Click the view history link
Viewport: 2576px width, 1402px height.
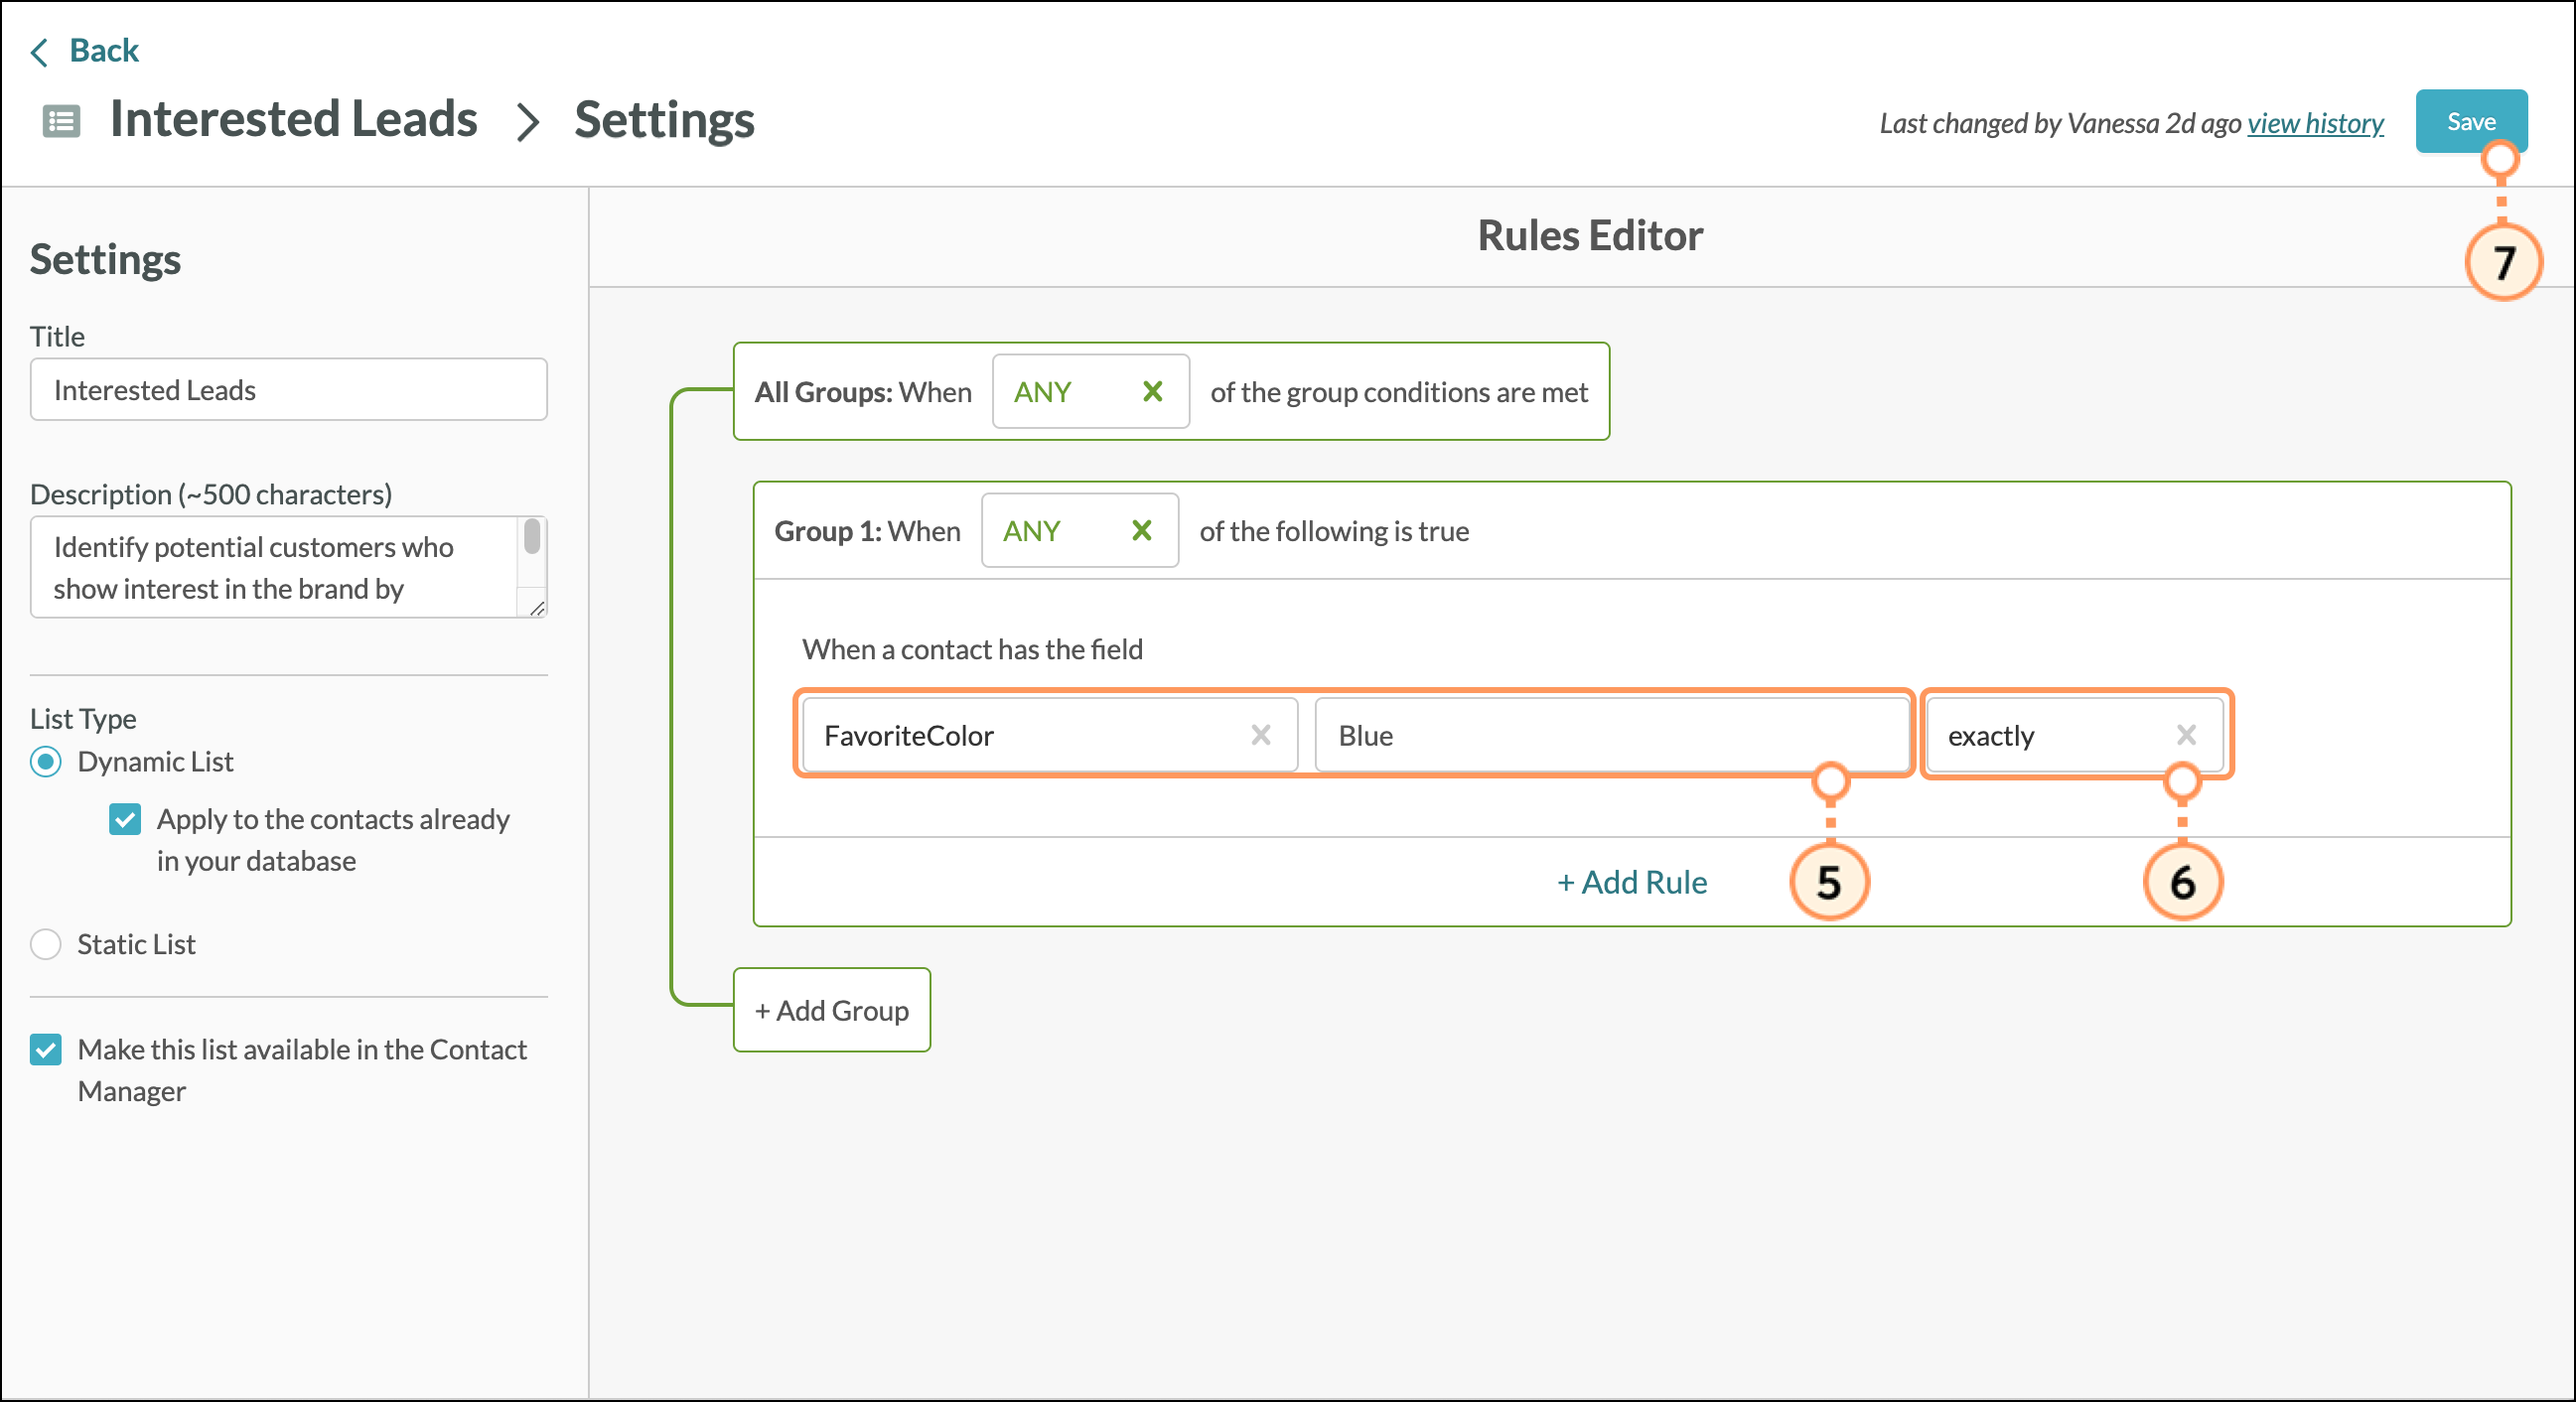coord(2315,123)
